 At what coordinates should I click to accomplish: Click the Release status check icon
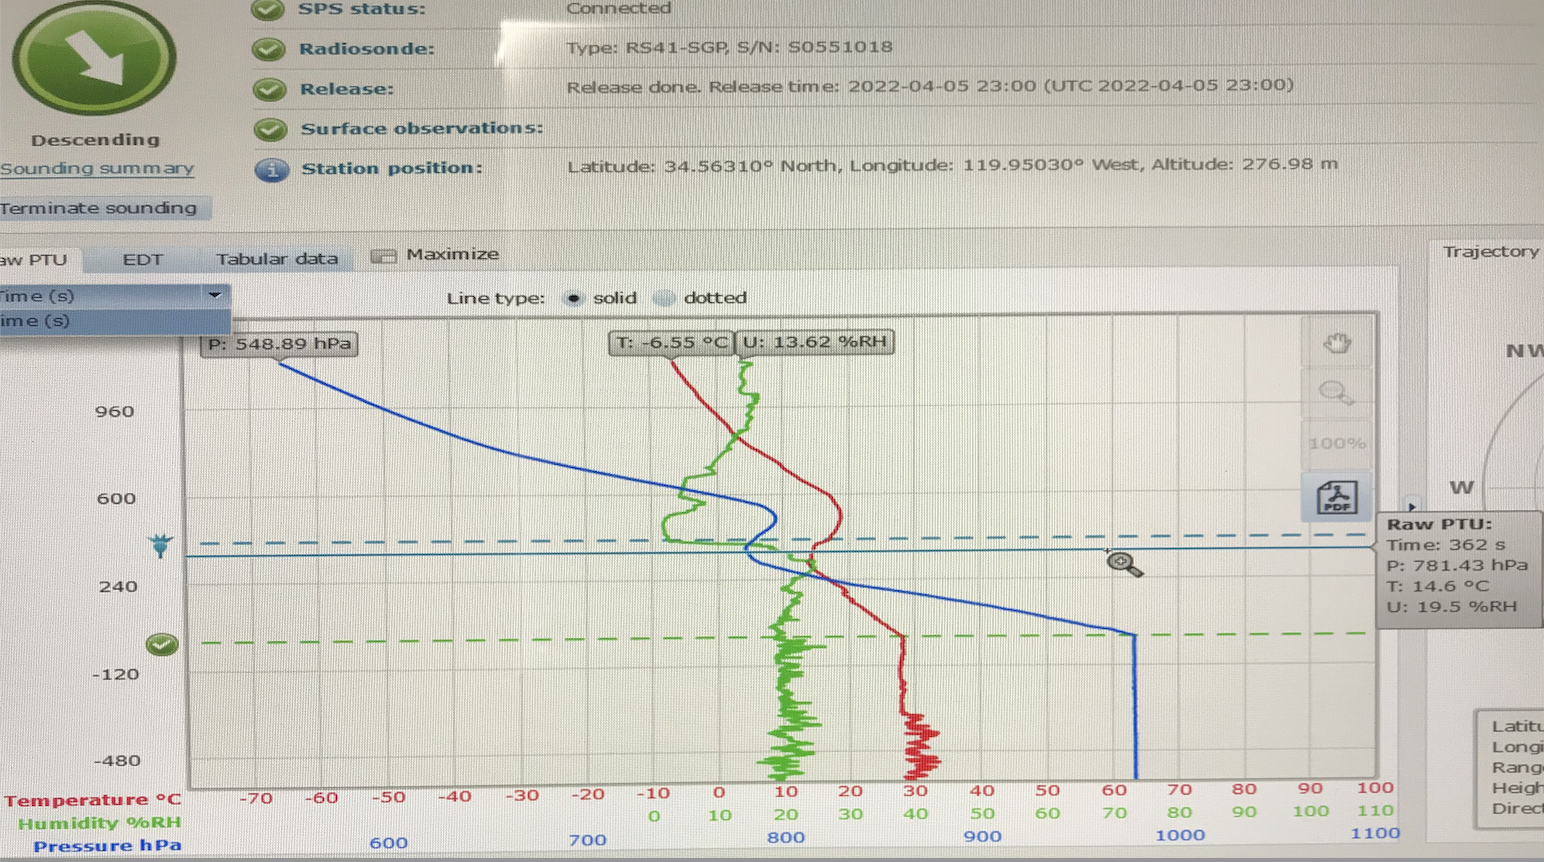(268, 89)
